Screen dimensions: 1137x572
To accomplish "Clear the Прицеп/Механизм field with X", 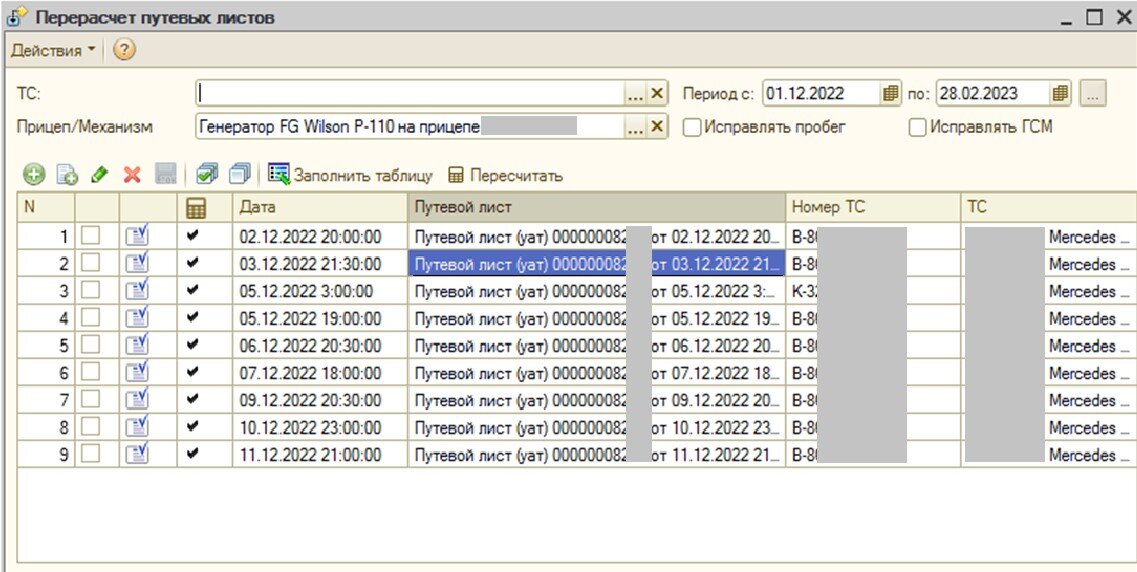I will [x=657, y=127].
